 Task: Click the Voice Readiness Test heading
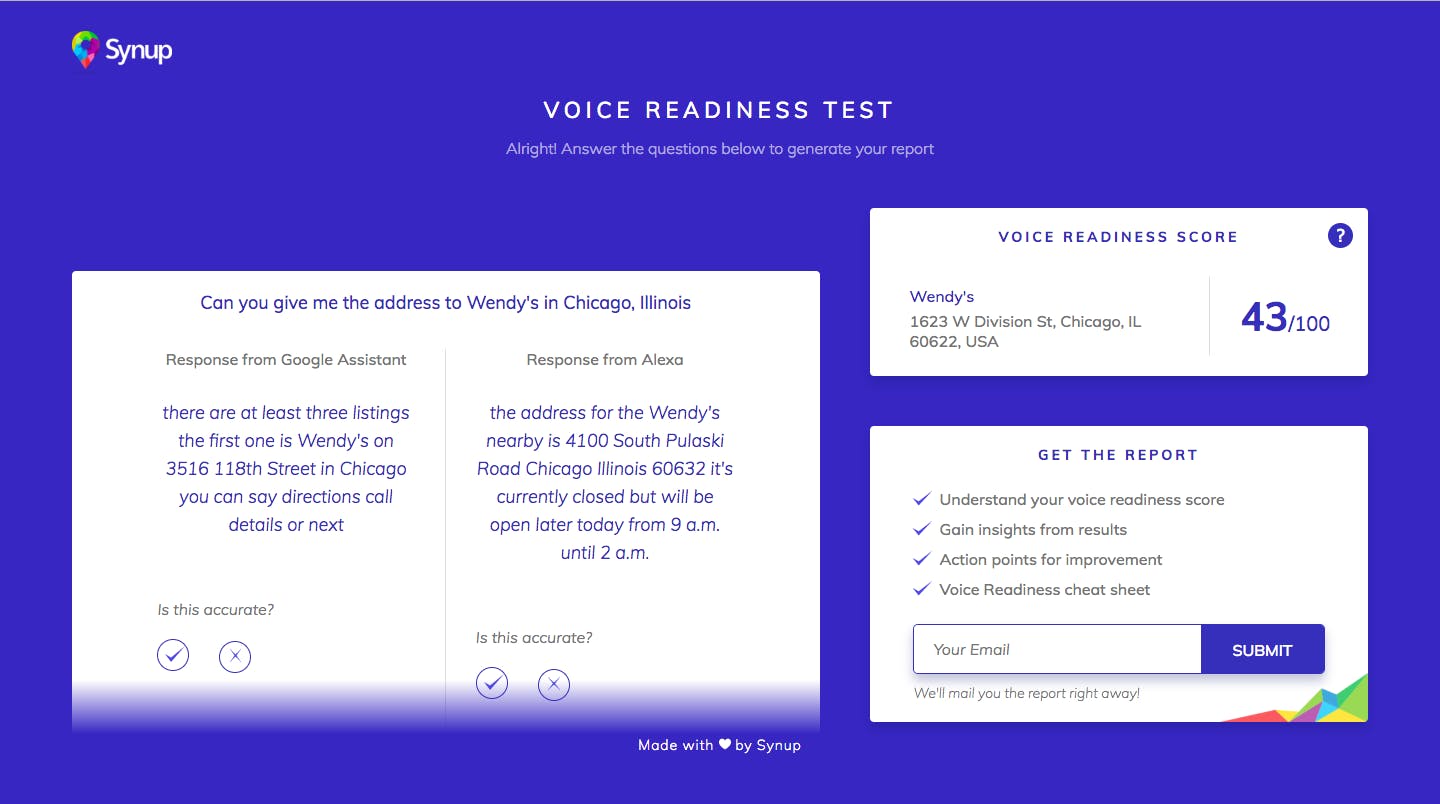(x=719, y=110)
